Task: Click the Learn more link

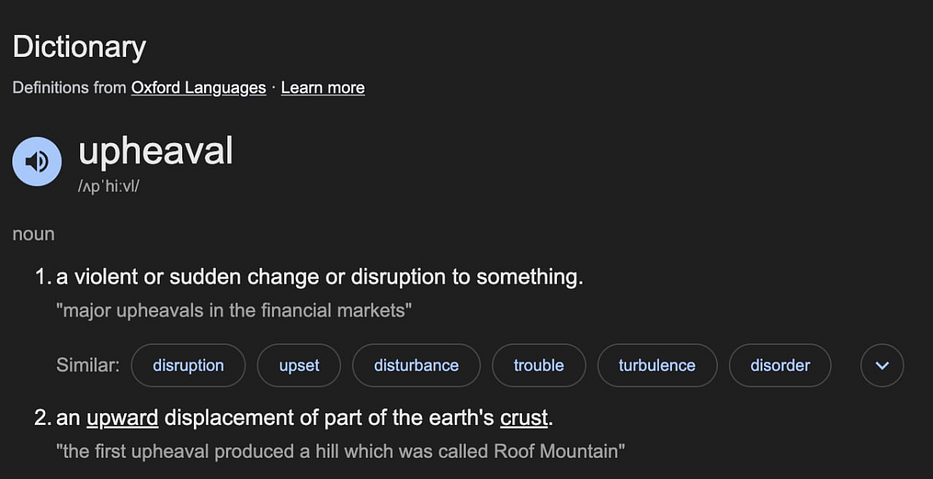Action: pyautogui.click(x=322, y=88)
